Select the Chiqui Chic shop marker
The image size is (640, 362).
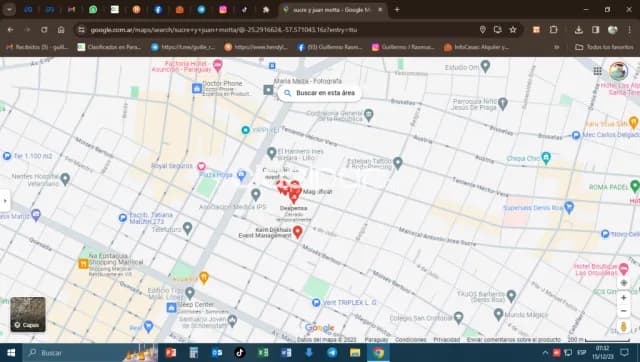click(546, 157)
